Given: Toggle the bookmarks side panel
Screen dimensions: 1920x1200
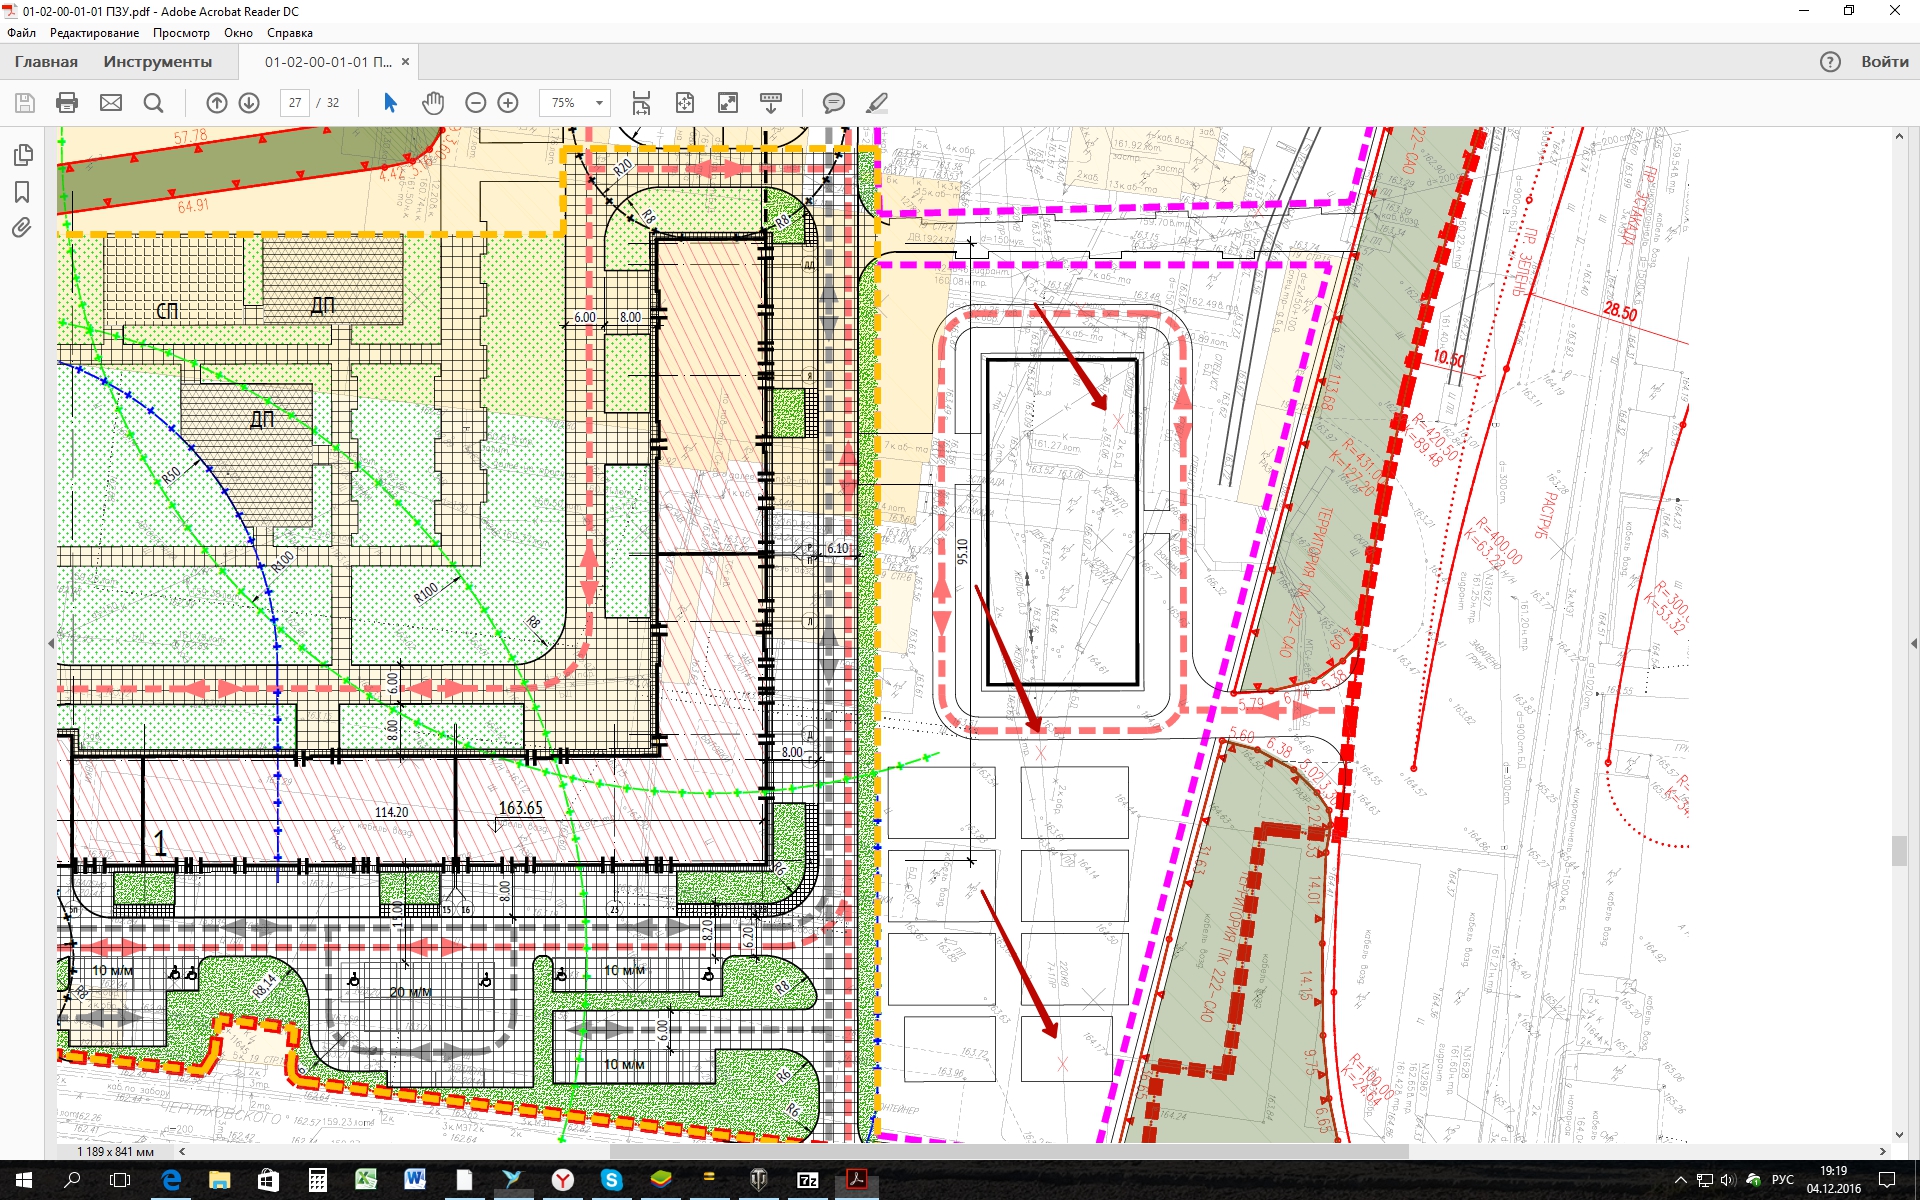Looking at the screenshot, I should pos(23,192).
